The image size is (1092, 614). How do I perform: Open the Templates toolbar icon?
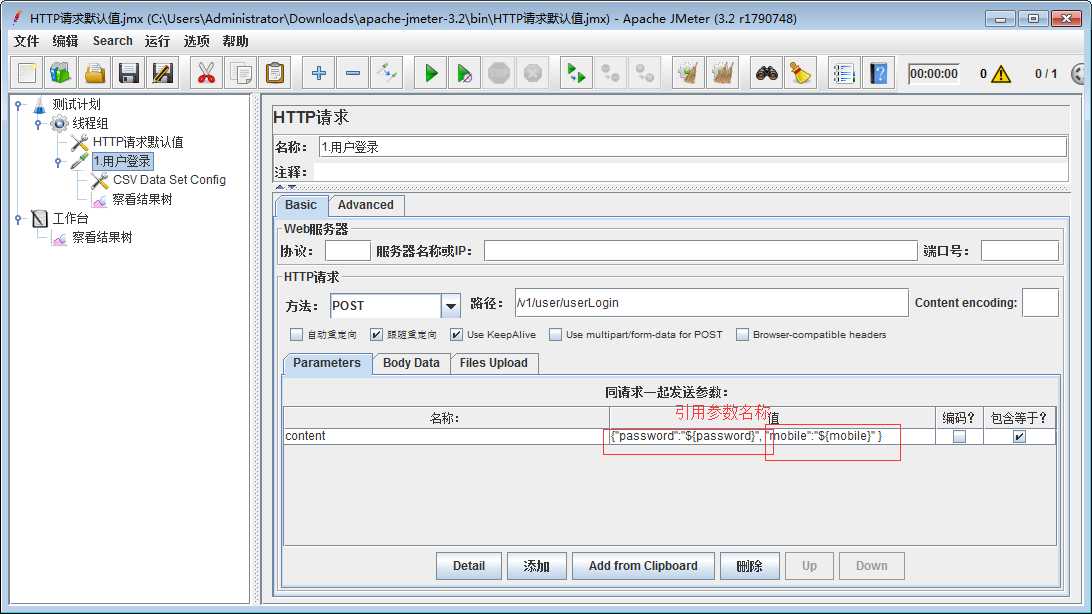point(61,73)
